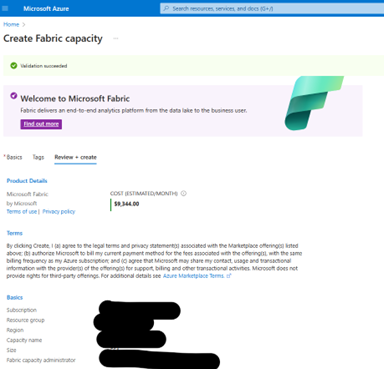Switch to the Basics tab
The width and height of the screenshot is (384, 370).
point(14,157)
